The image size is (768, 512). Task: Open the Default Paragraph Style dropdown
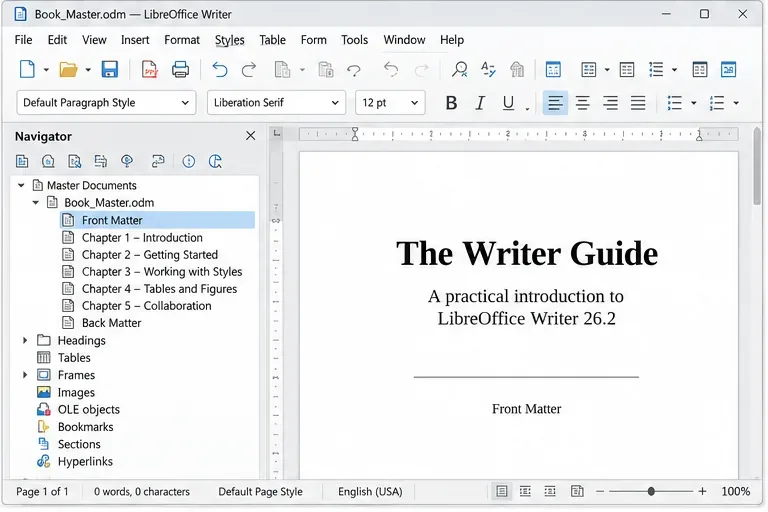tap(185, 103)
